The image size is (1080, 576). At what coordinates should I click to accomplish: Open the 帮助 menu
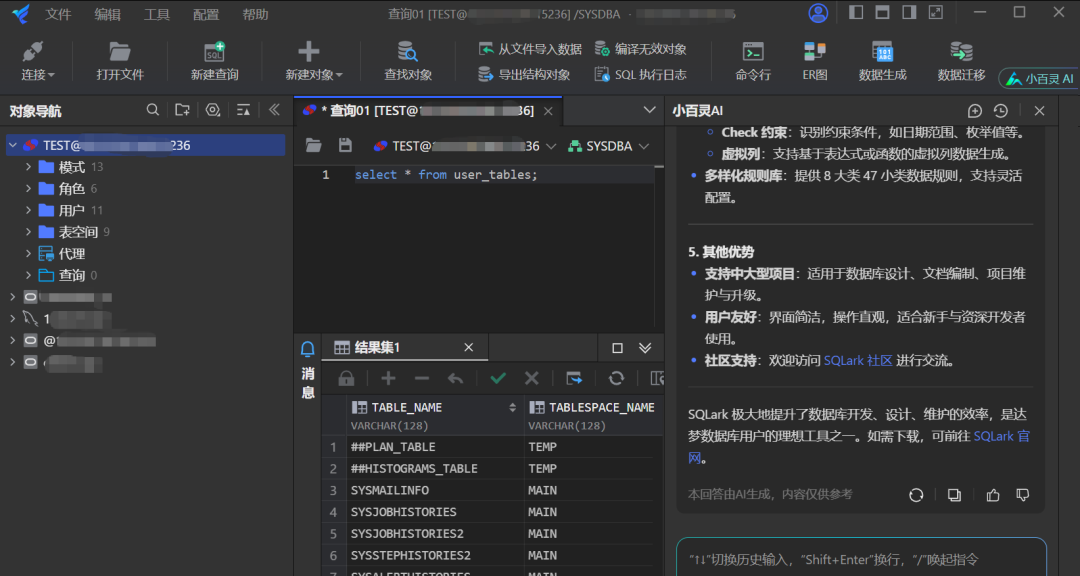tap(255, 14)
